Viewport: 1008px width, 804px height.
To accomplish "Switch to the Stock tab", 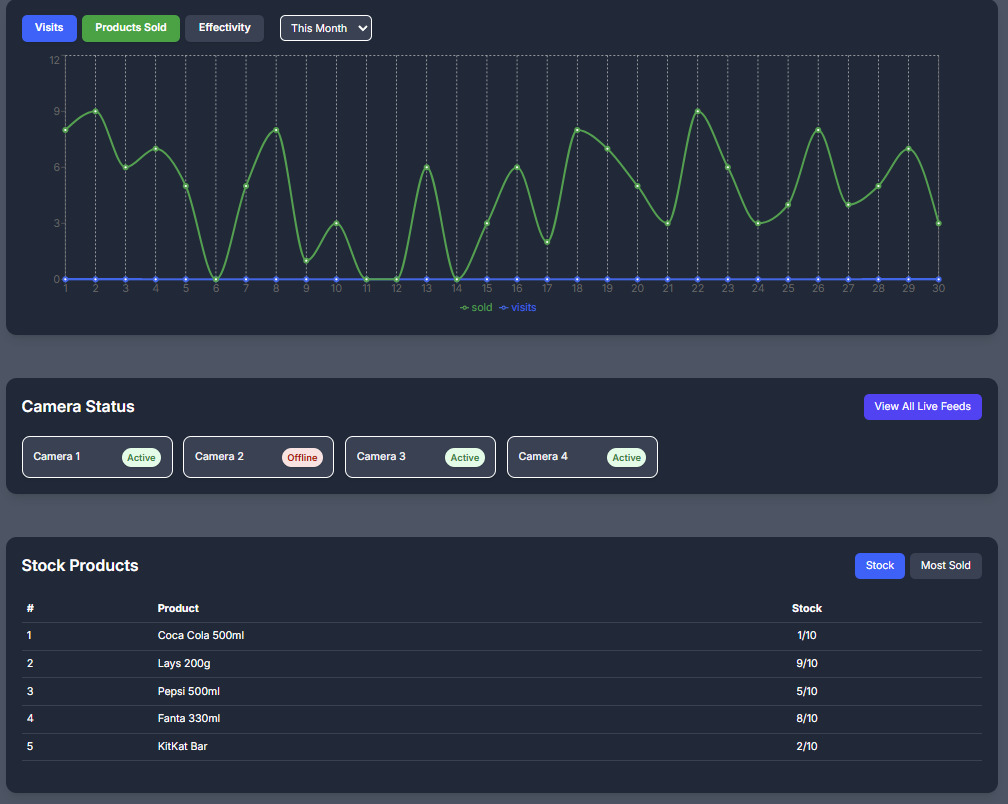I will [x=879, y=566].
